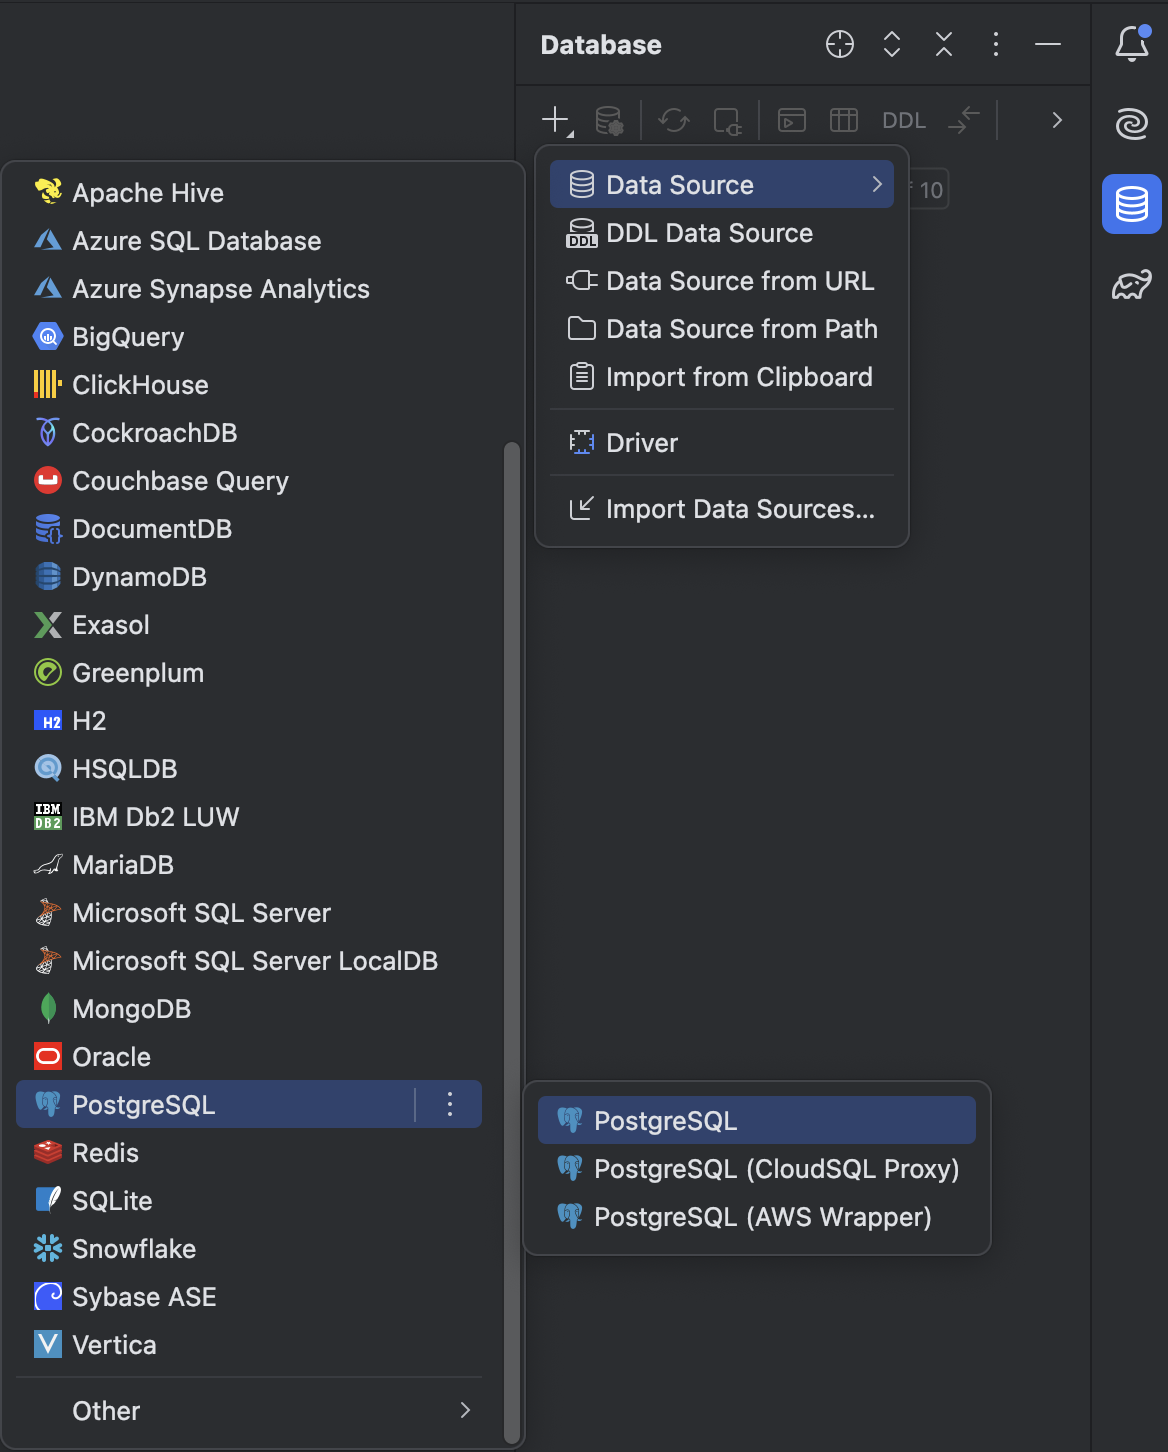Hide the Database tool window
This screenshot has width=1168, height=1452.
[x=1048, y=44]
